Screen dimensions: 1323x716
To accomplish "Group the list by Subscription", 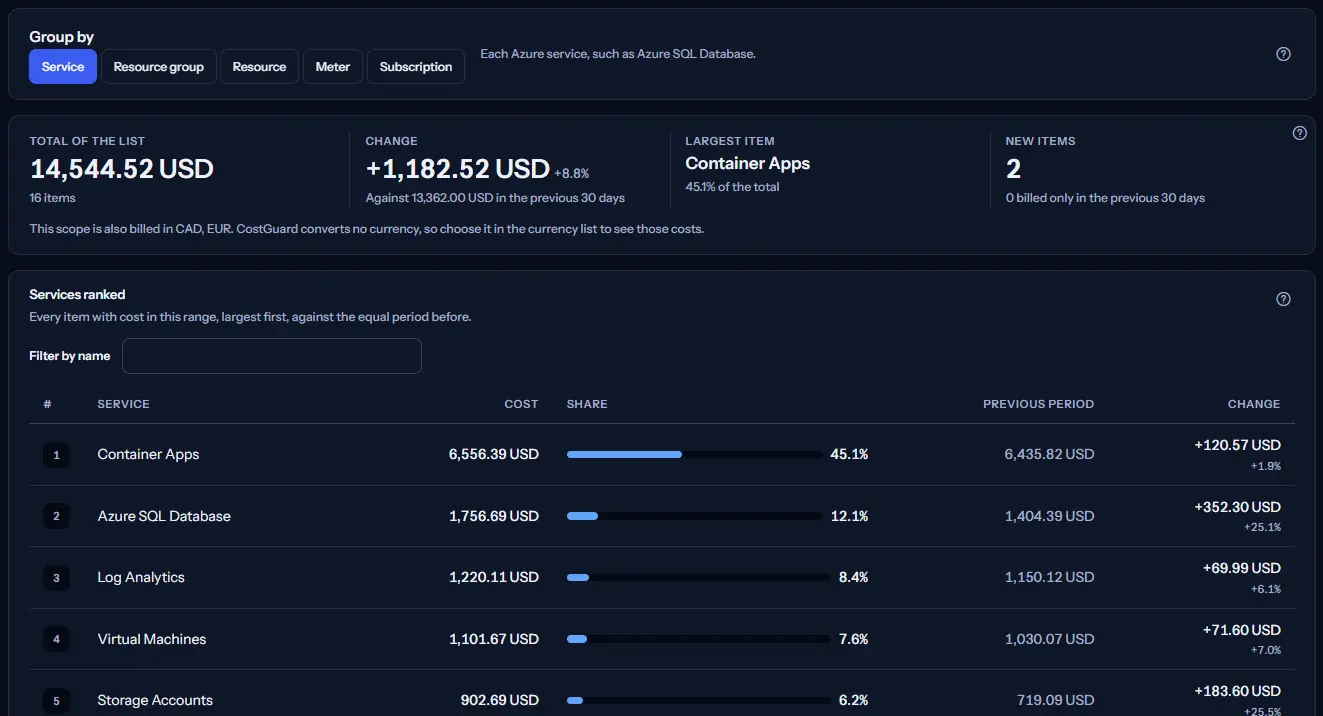I will (x=416, y=67).
